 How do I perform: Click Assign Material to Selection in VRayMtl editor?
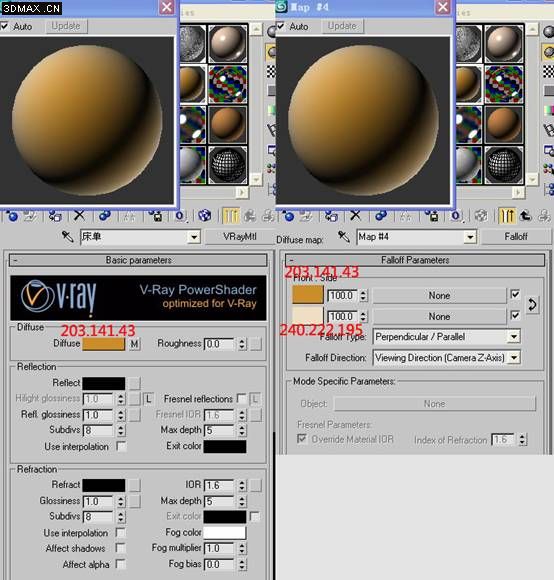[55, 216]
